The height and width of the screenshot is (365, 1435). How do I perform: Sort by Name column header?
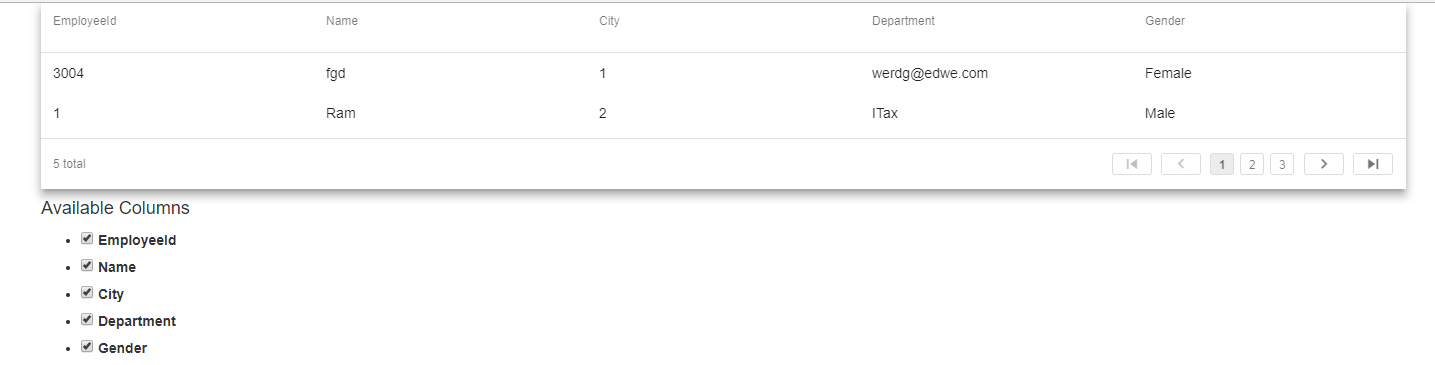click(x=342, y=21)
